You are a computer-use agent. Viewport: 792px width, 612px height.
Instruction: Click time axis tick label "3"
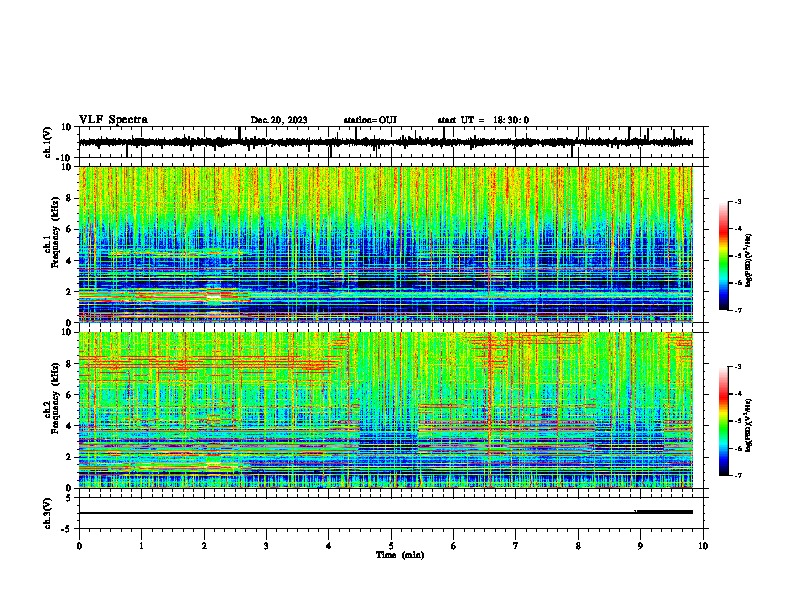pyautogui.click(x=266, y=546)
